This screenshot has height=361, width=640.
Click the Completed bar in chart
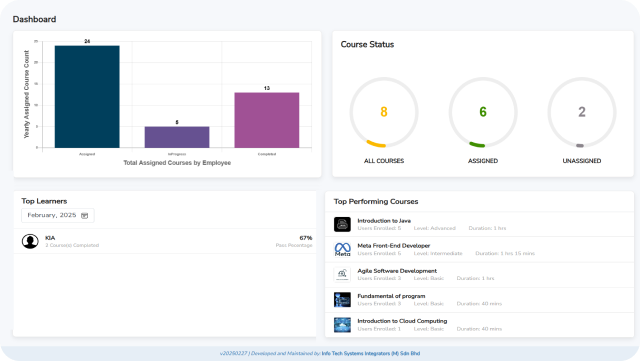[x=267, y=120]
